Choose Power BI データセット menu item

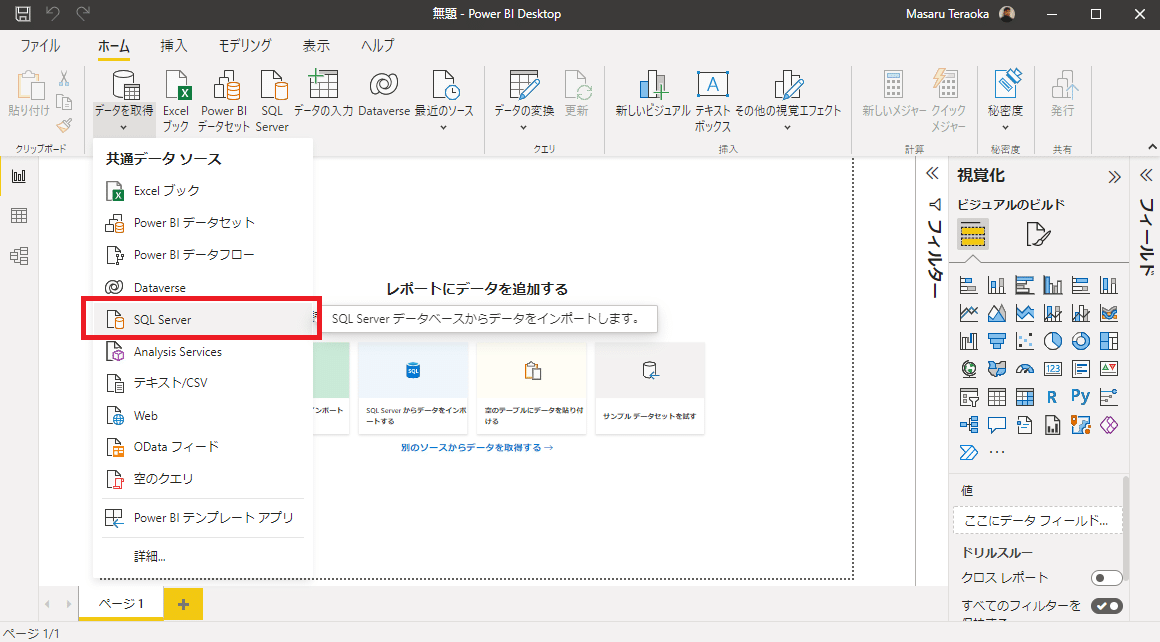203,223
